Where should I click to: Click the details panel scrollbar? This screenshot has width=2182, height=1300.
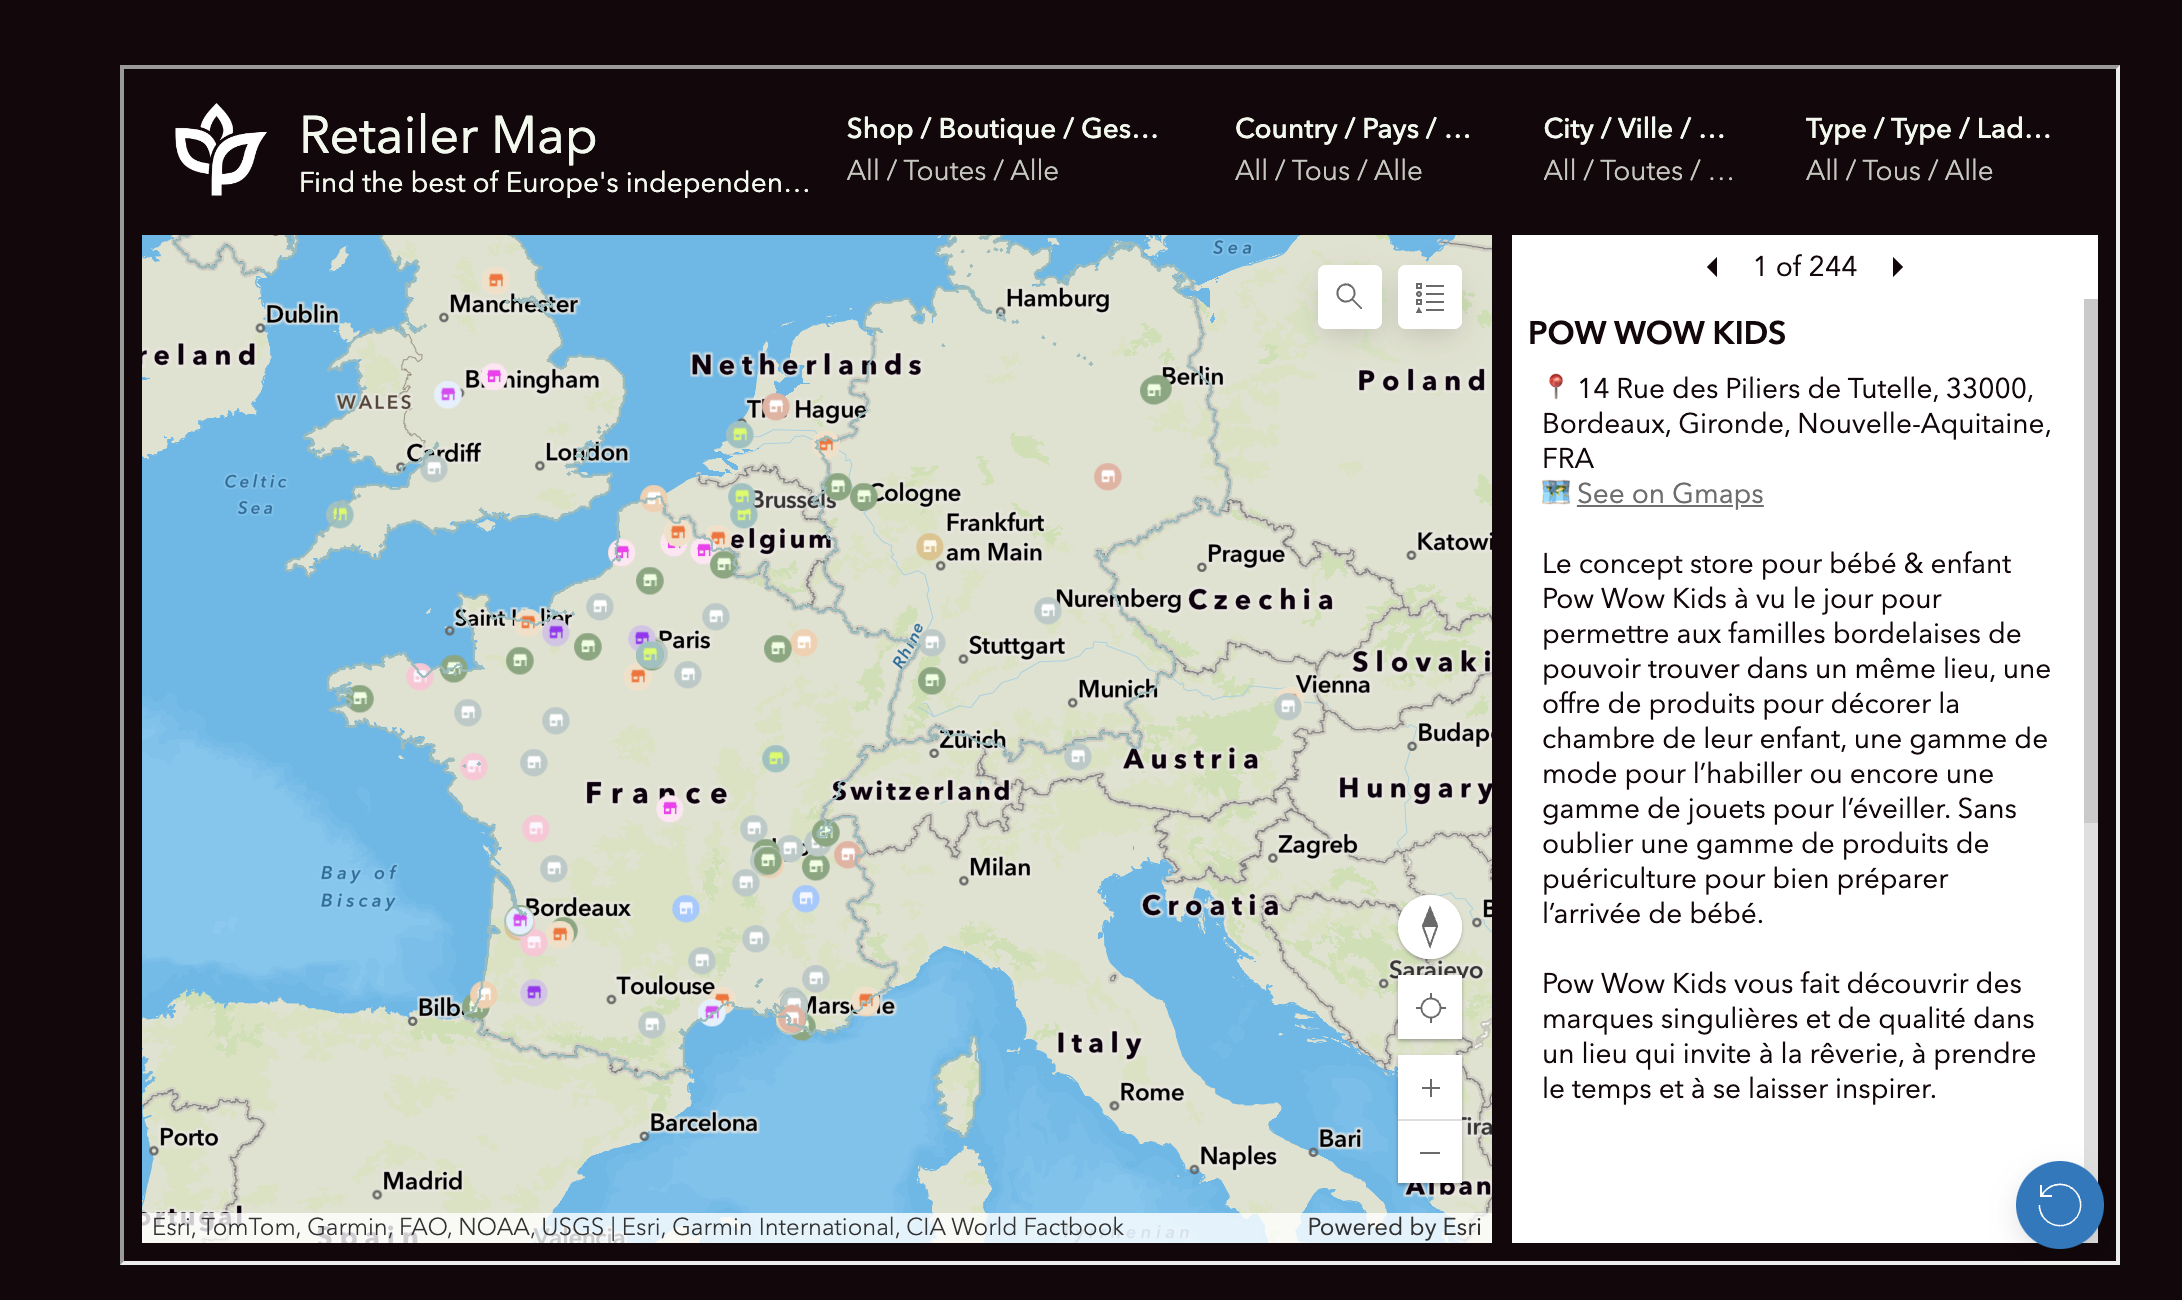coord(2089,560)
